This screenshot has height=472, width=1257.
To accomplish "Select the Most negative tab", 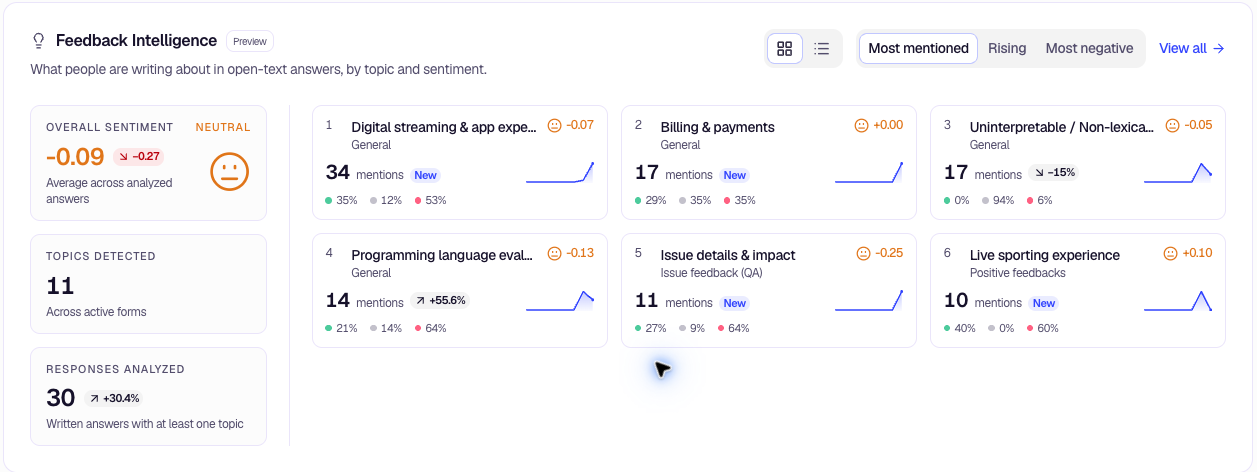I will click(1089, 48).
